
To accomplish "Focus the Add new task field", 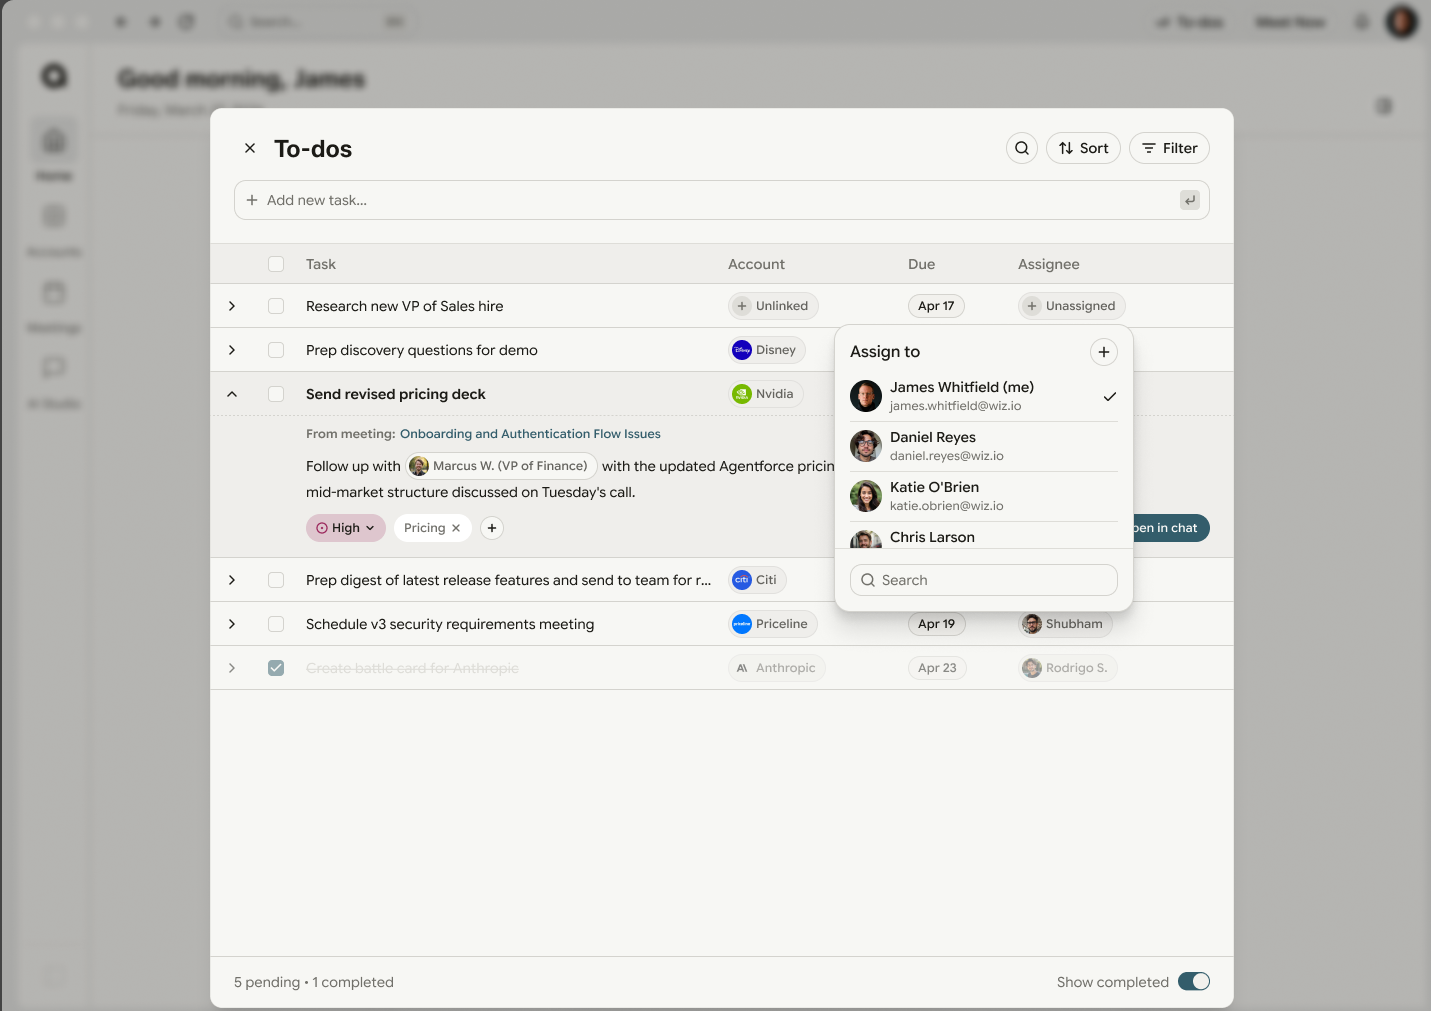I will click(x=721, y=200).
